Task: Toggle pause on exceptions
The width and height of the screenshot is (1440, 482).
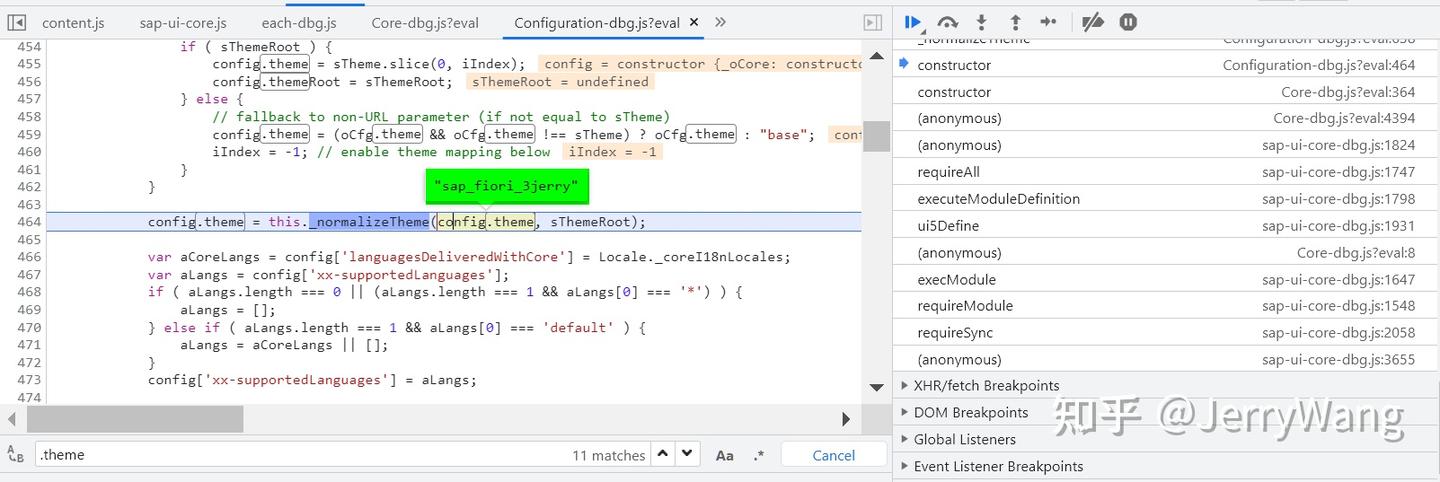Action: coord(1128,21)
